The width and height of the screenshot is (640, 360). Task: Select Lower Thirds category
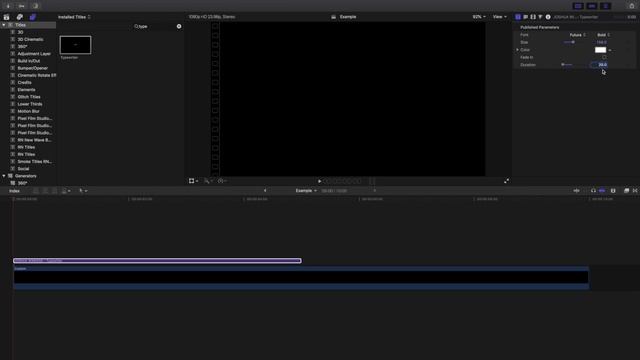point(29,104)
